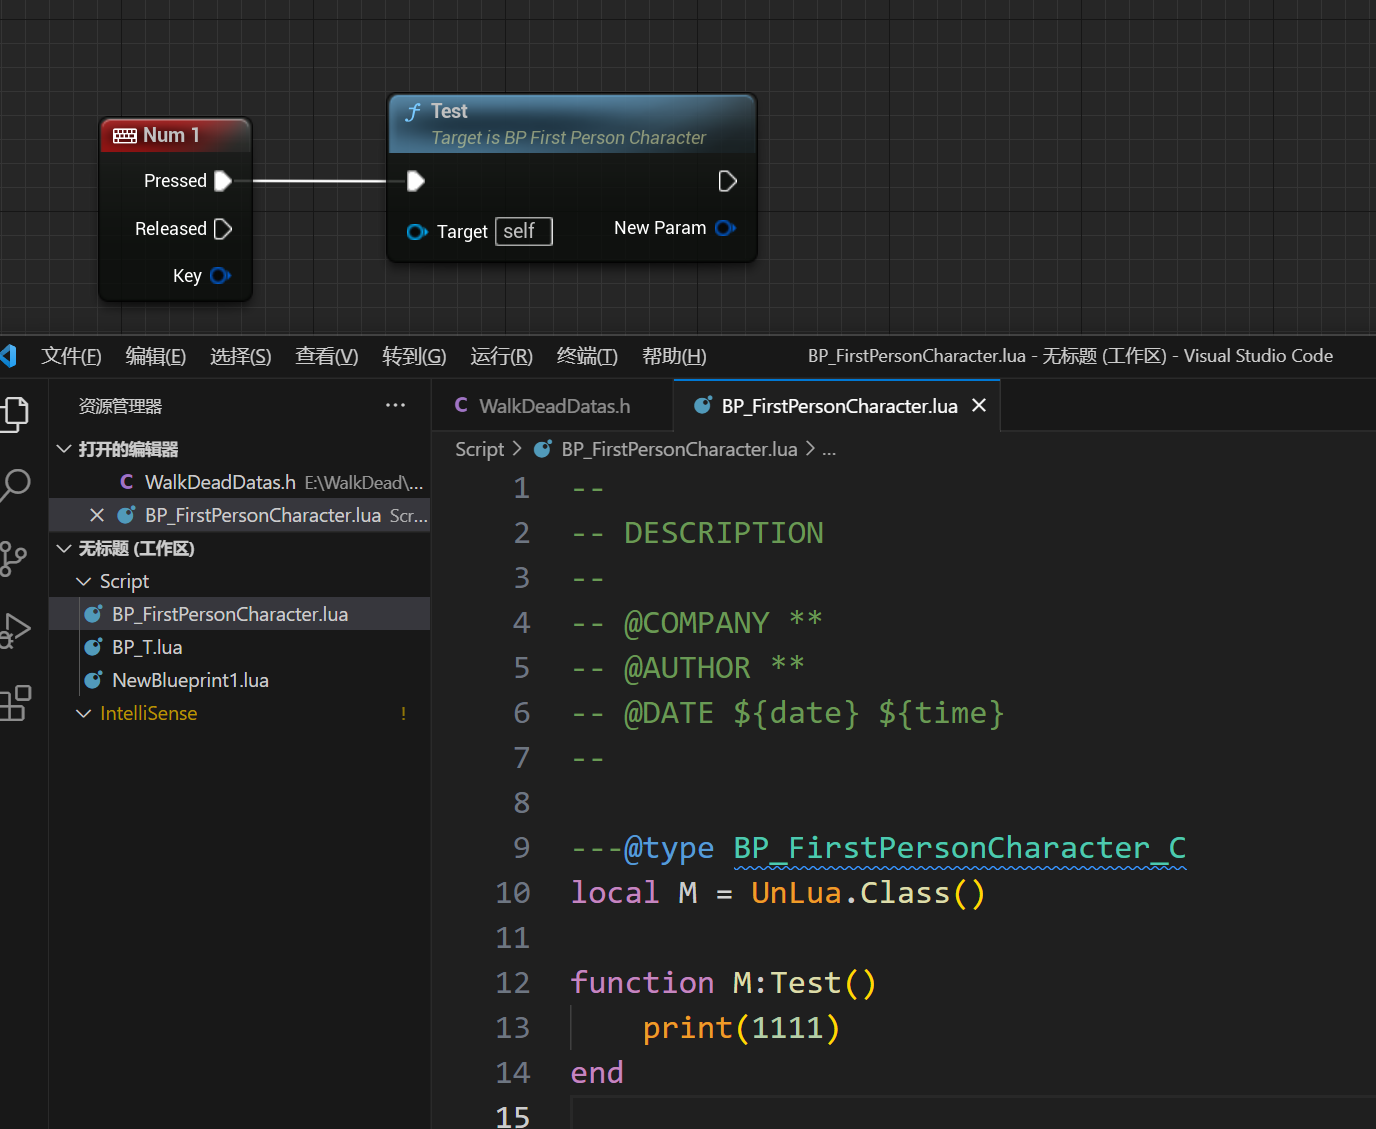
Task: Open BP_T.lua in the file tree
Action: (147, 647)
